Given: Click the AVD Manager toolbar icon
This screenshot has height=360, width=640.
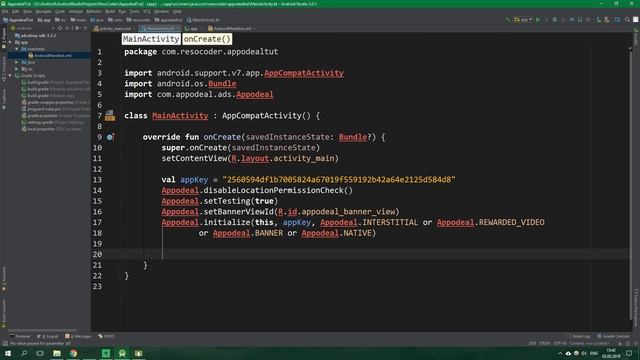Looking at the screenshot, I should pyautogui.click(x=599, y=20).
